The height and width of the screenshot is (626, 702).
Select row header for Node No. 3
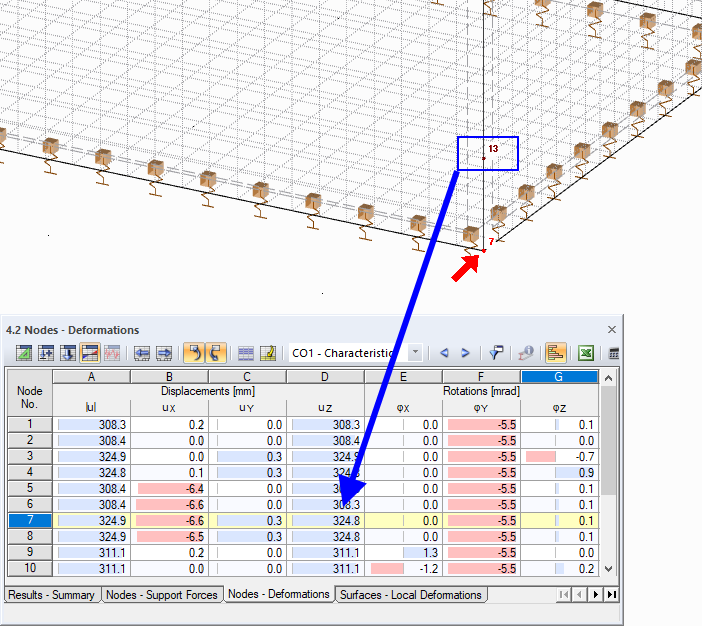pos(30,456)
